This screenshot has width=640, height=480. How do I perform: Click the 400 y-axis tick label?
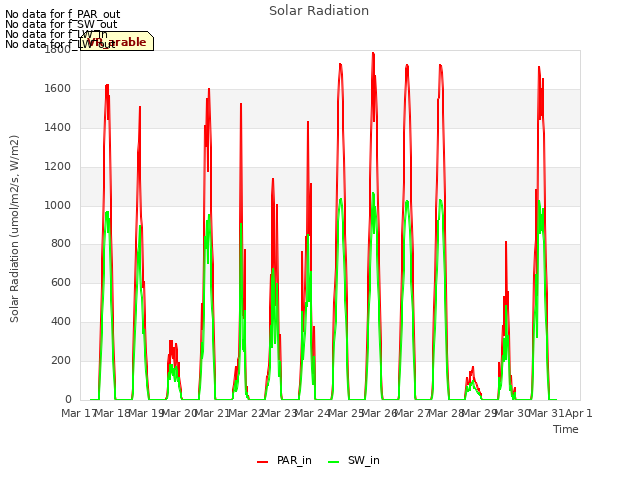(x=61, y=322)
